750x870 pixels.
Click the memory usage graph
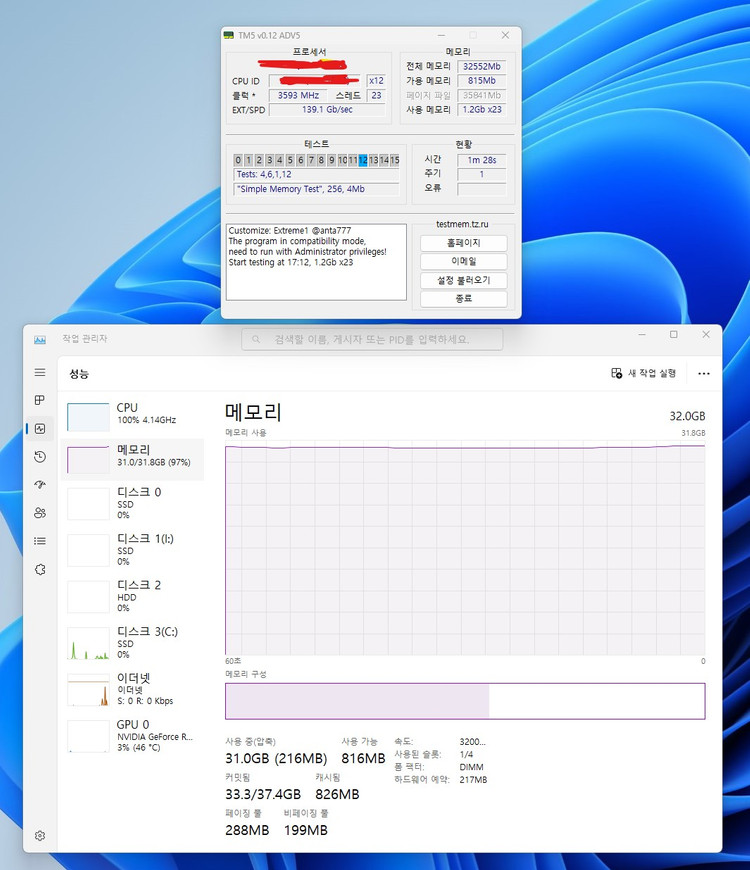[465, 549]
